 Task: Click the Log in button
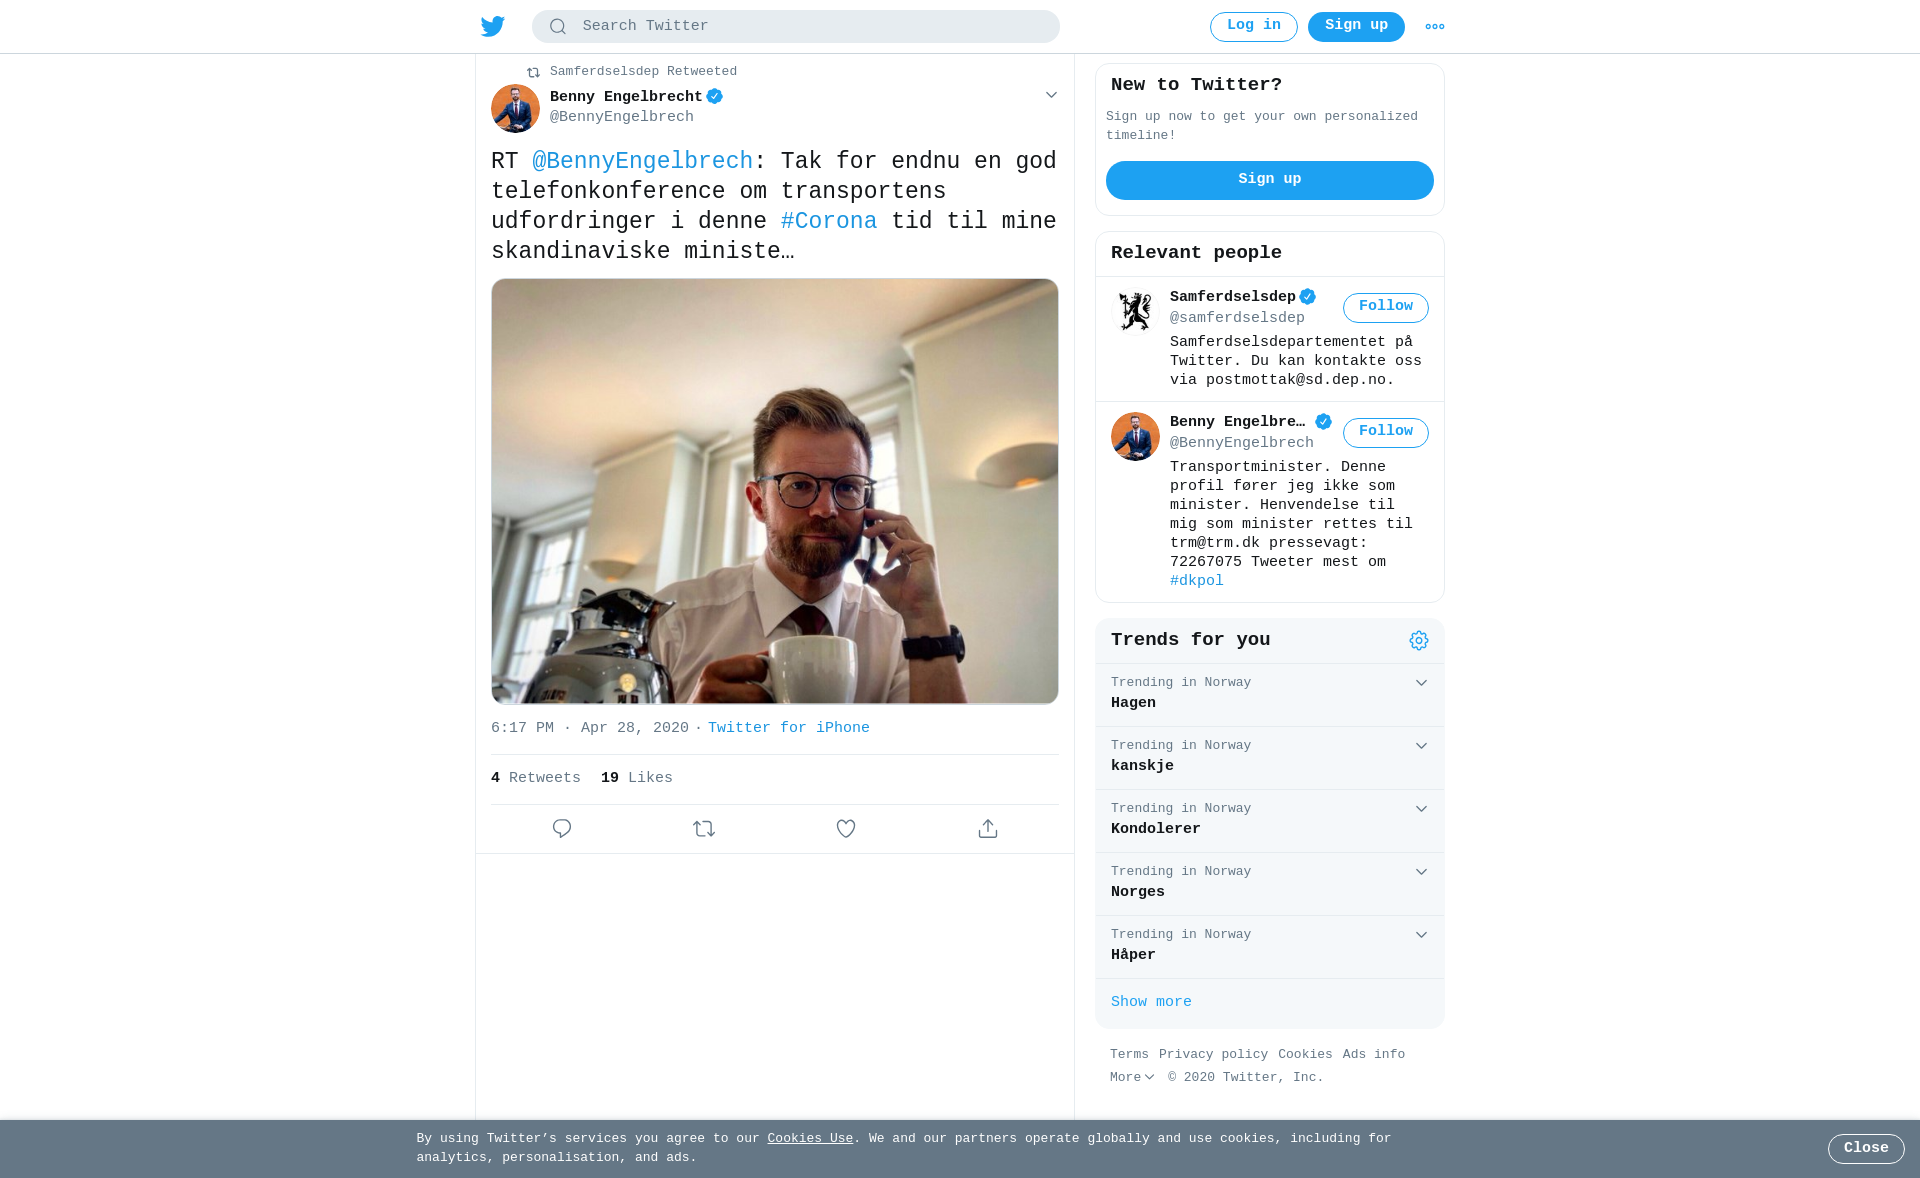[x=1254, y=26]
